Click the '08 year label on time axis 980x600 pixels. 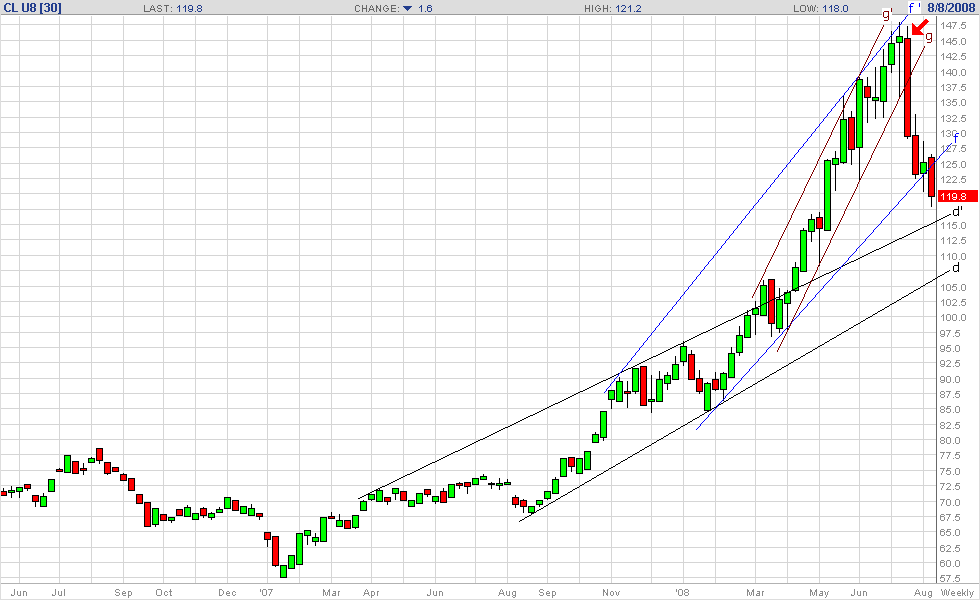pyautogui.click(x=682, y=592)
